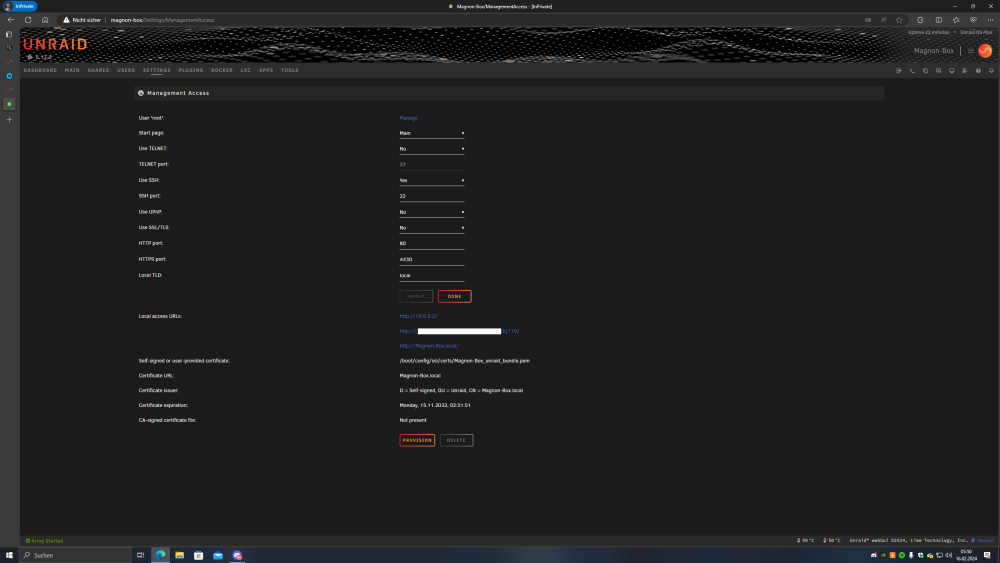Click the Array Started status text

45,541
